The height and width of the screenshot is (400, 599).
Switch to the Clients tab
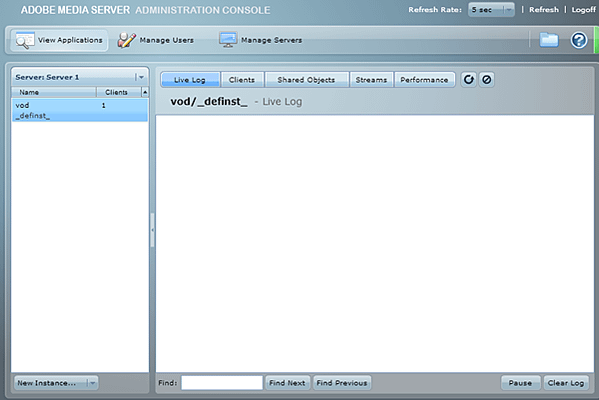(242, 79)
